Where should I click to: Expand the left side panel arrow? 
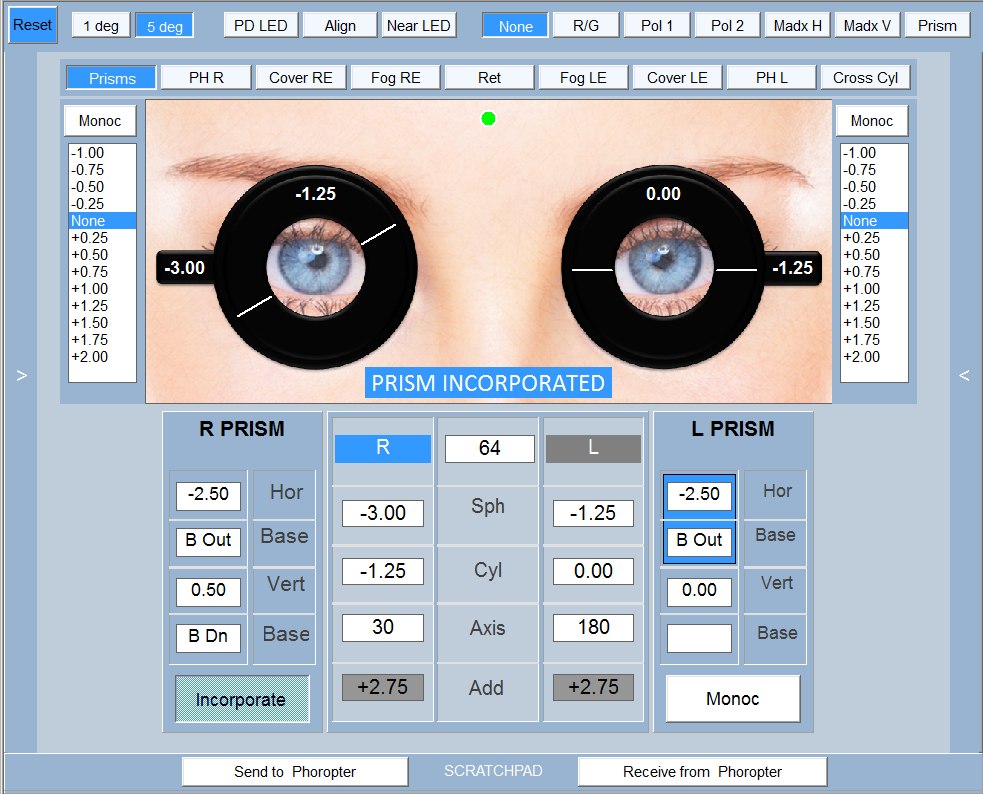tap(21, 375)
